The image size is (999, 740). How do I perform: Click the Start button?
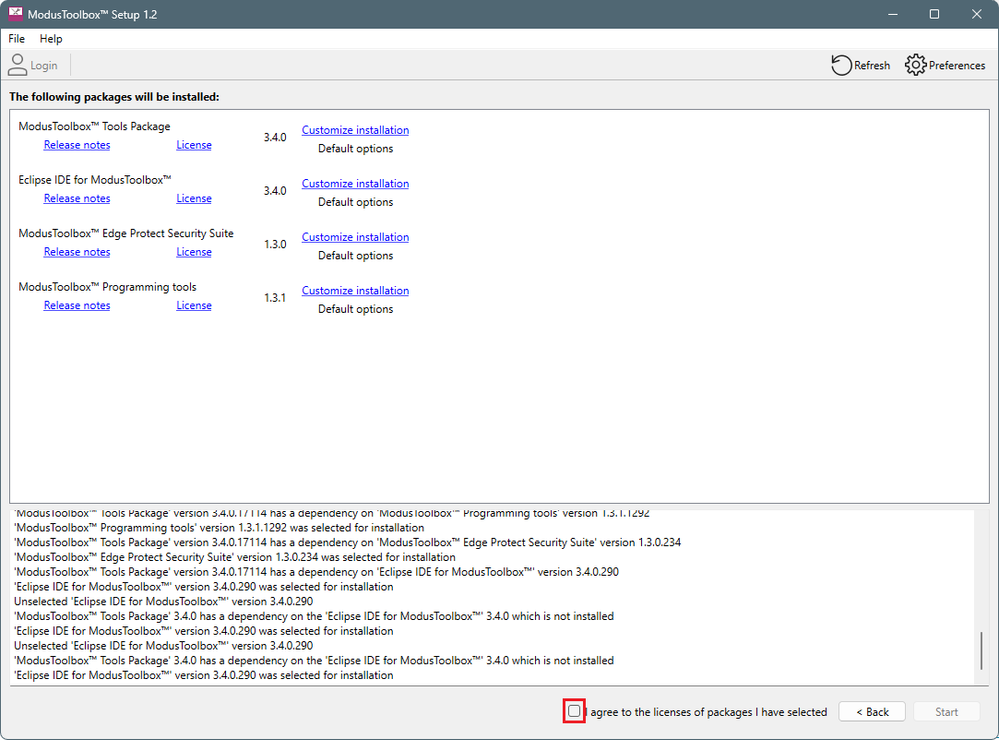click(x=945, y=711)
